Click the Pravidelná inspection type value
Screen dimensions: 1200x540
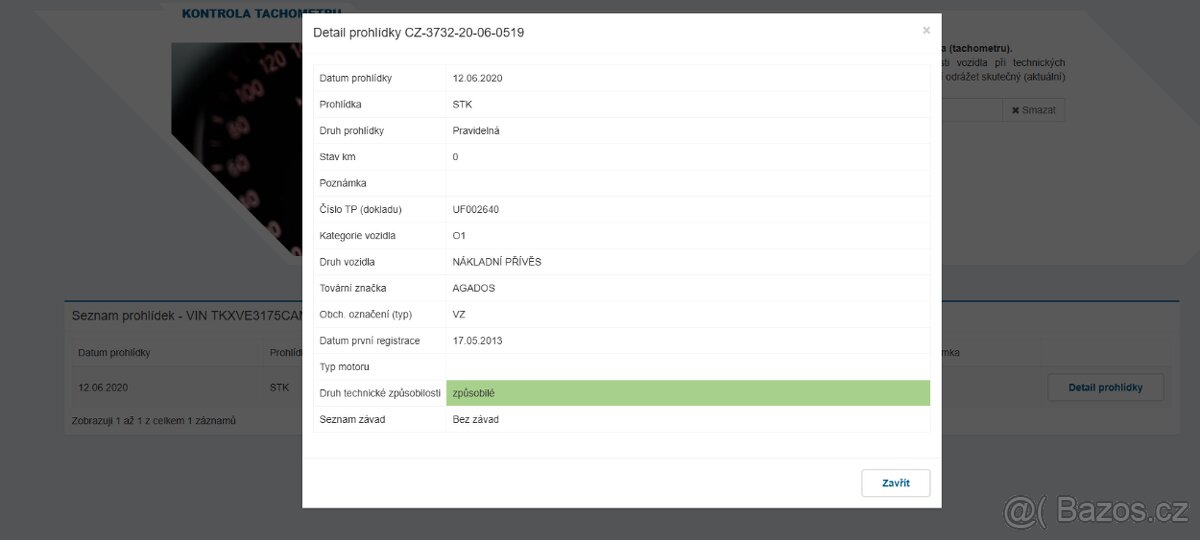(476, 131)
